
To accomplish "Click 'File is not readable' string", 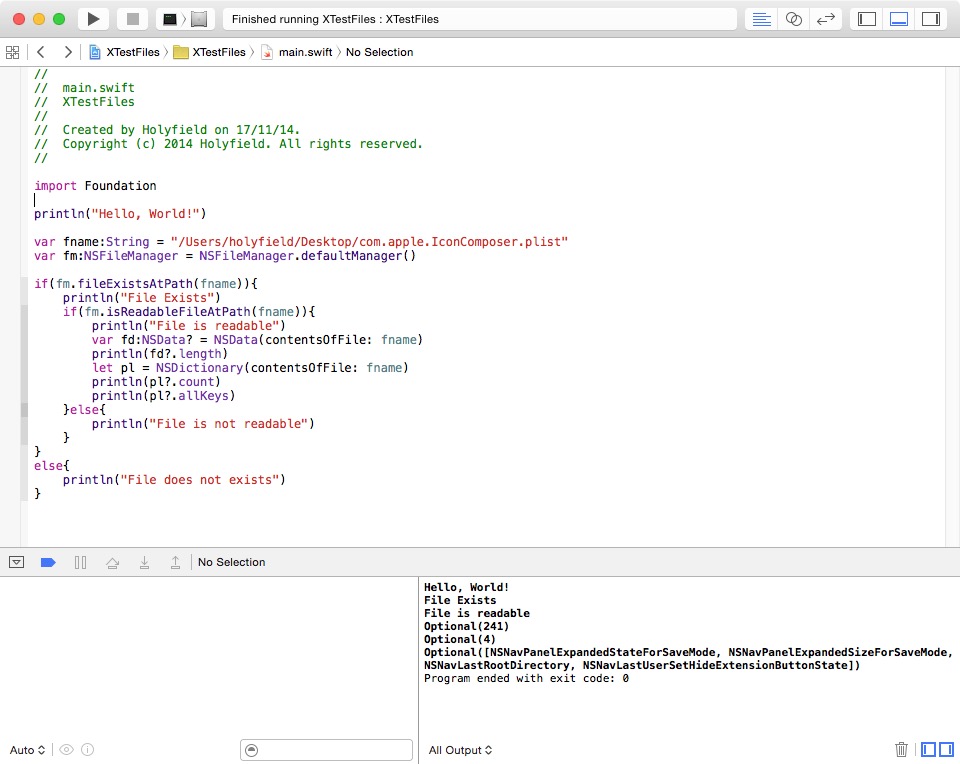I will pos(228,424).
